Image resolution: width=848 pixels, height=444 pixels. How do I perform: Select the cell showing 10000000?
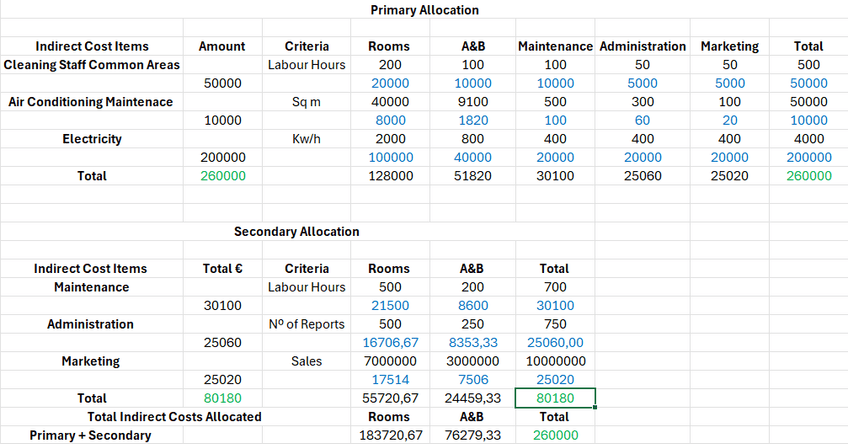click(x=554, y=361)
